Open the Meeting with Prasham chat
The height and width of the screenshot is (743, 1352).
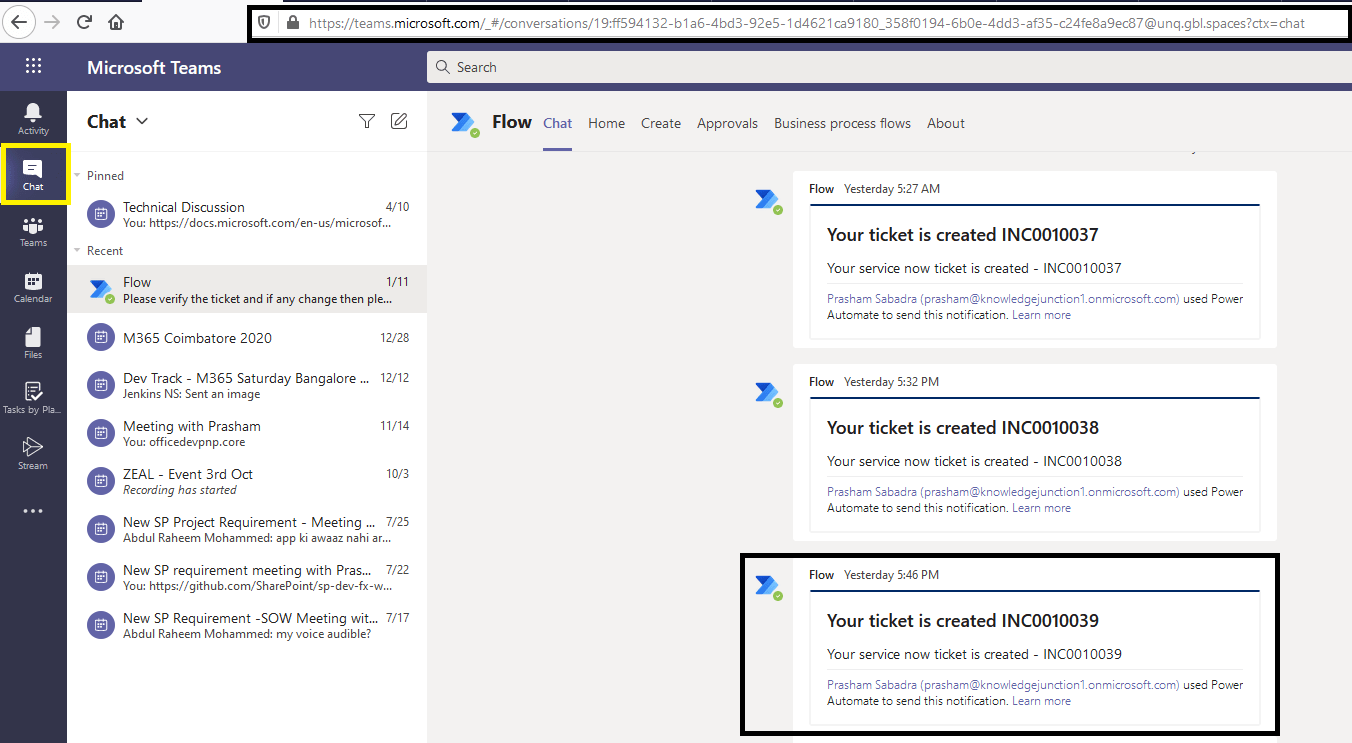[247, 434]
